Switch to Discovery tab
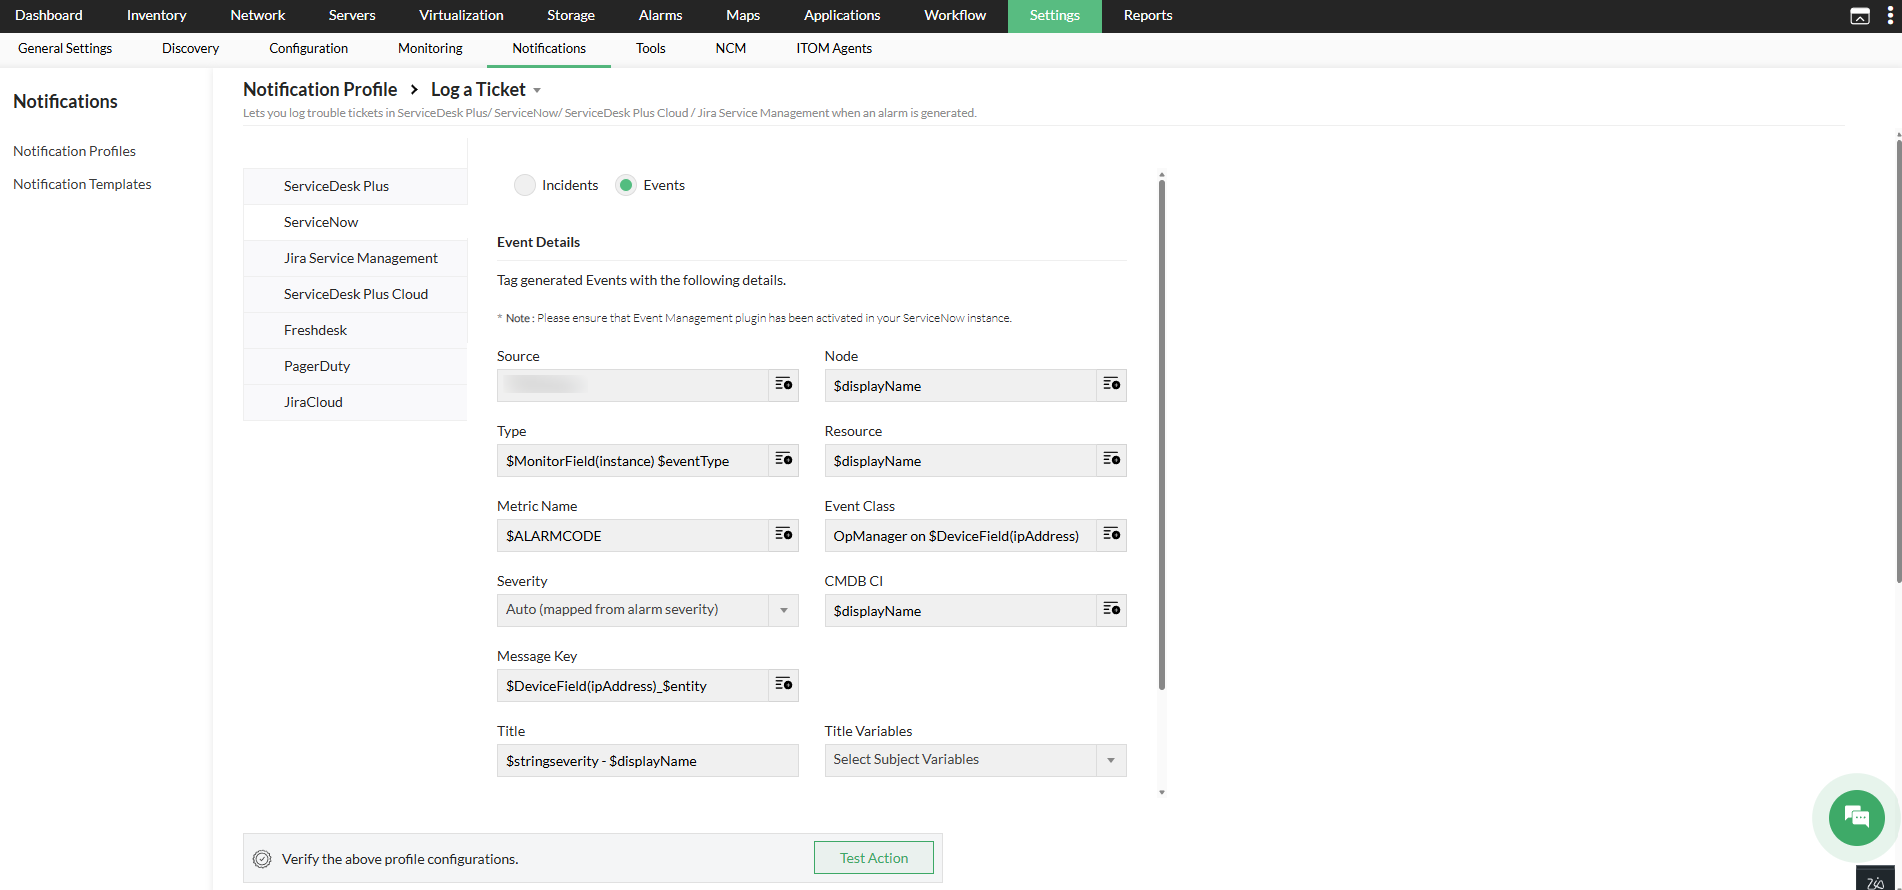This screenshot has height=890, width=1902. (190, 49)
